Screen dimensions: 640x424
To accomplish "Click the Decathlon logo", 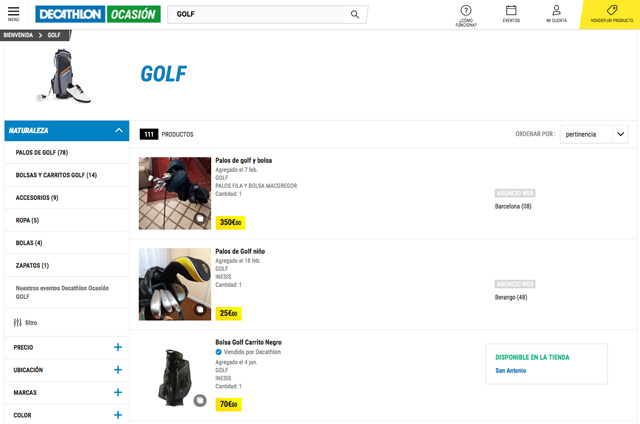I will [70, 14].
